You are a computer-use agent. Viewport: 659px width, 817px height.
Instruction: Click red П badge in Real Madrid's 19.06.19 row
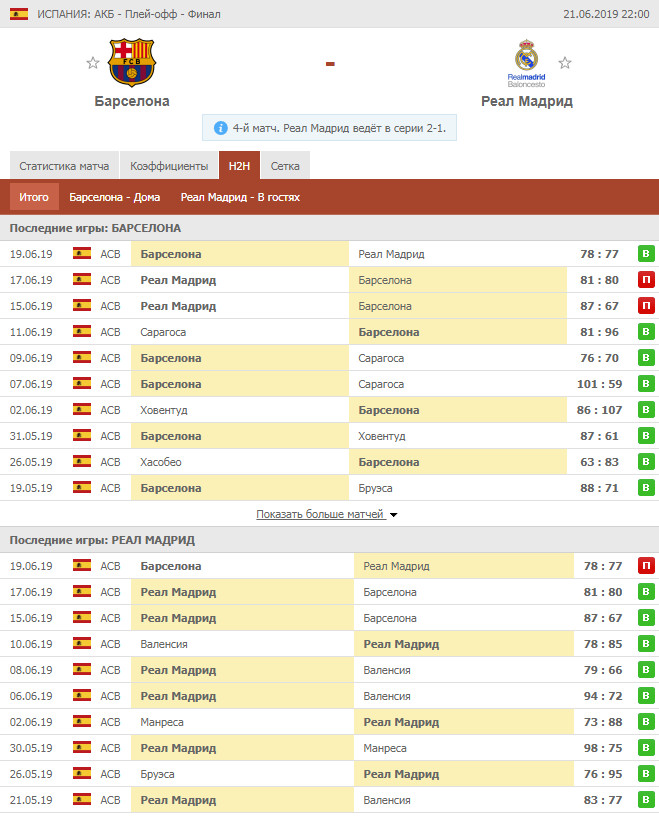[646, 566]
